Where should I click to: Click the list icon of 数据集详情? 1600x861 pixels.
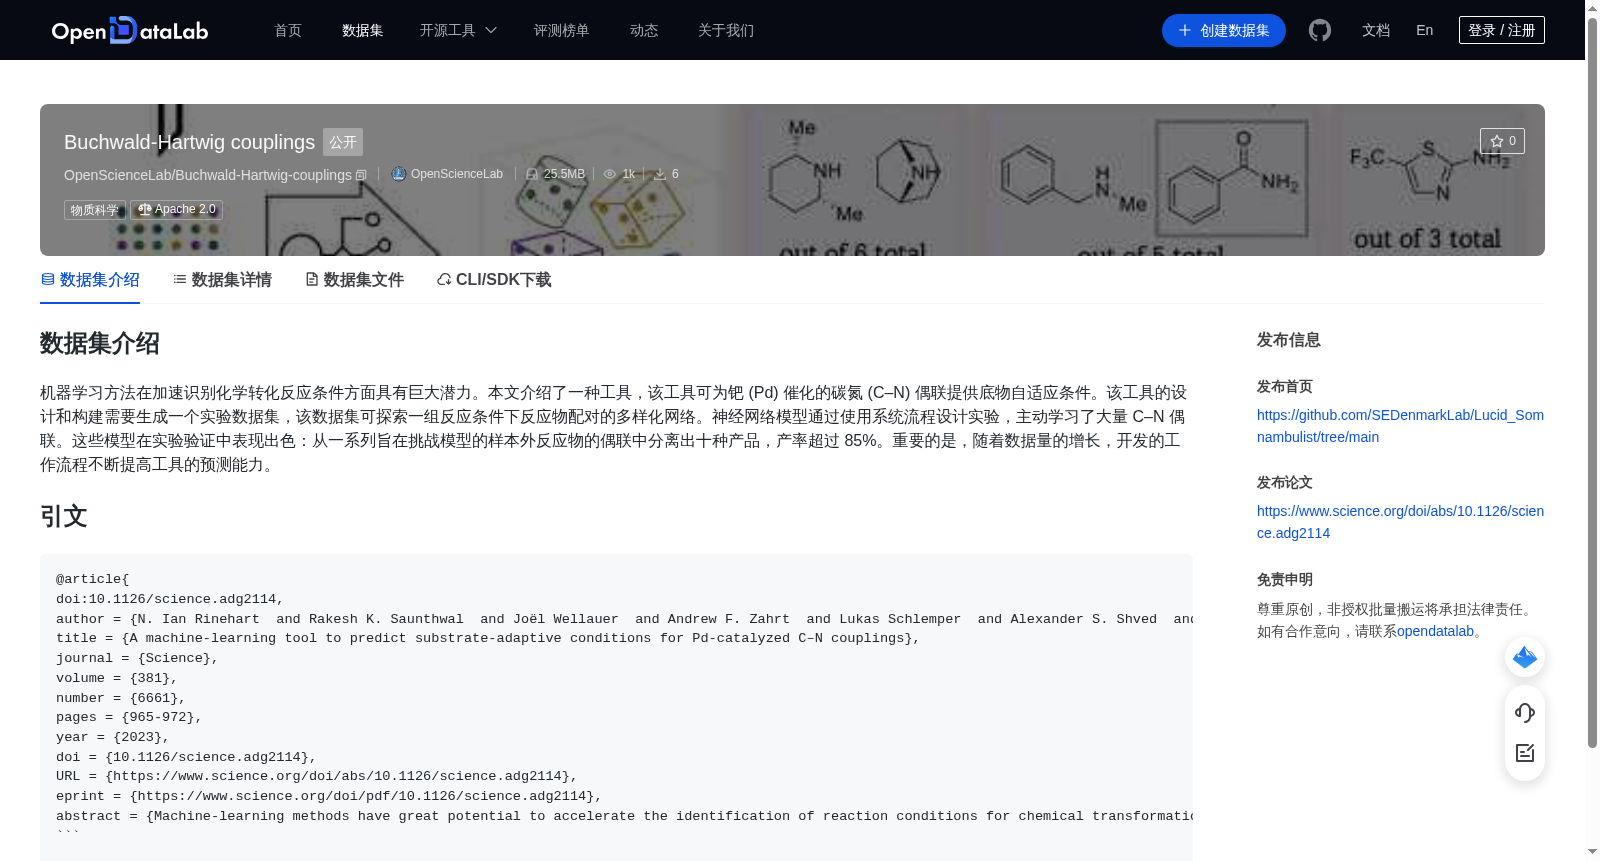tap(180, 280)
